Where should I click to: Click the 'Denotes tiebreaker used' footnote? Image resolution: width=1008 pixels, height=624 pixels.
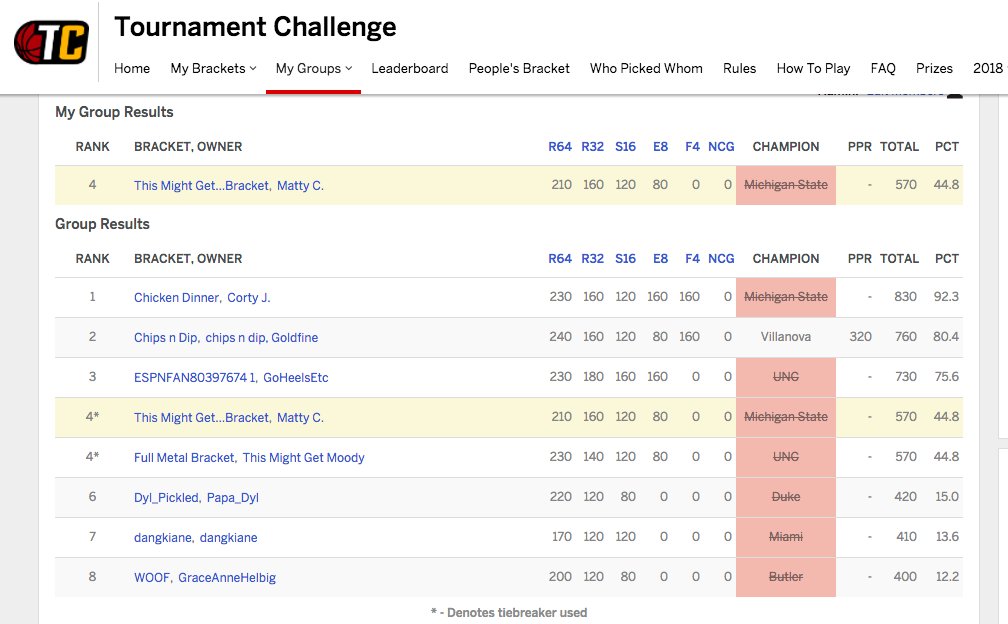pyautogui.click(x=508, y=612)
